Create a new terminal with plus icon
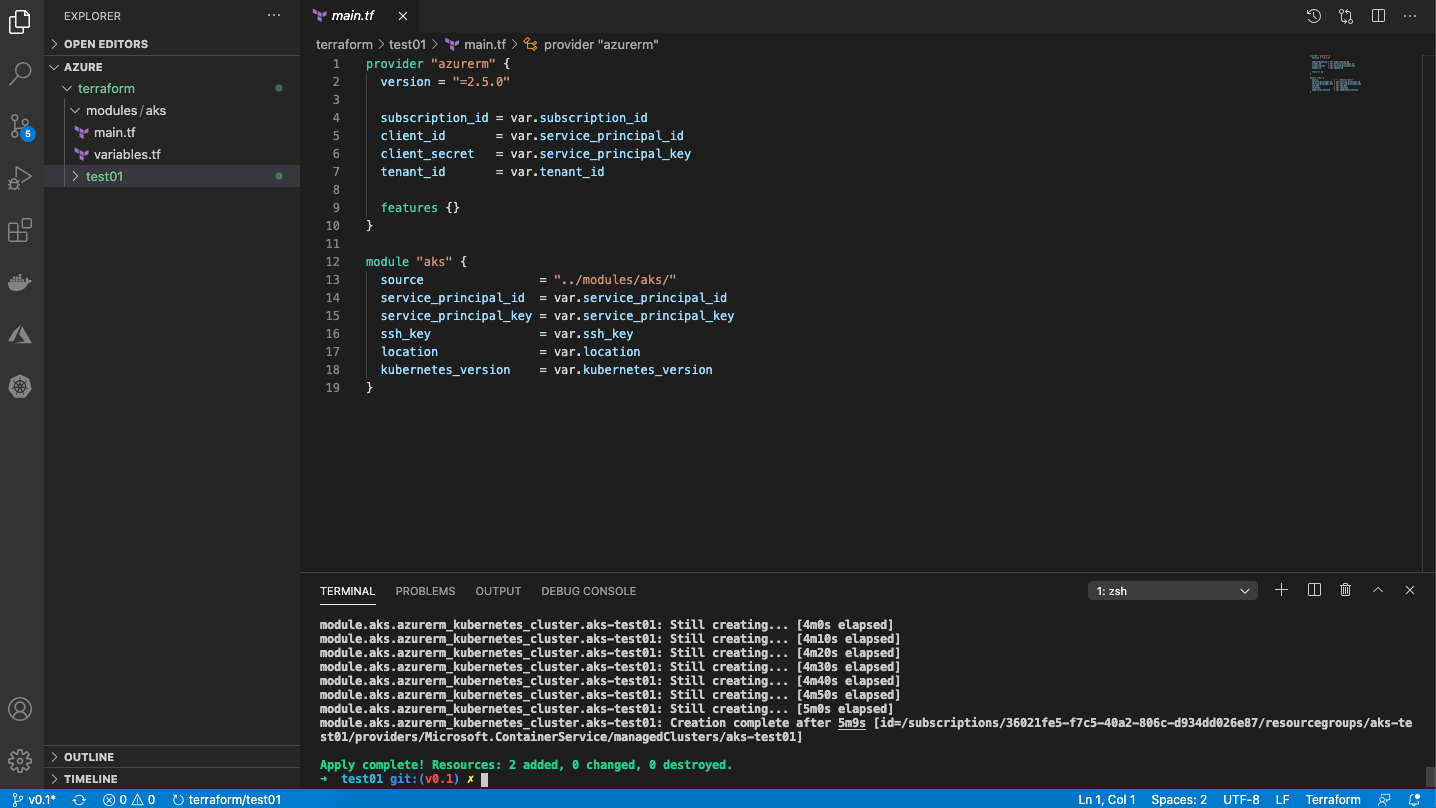 [1281, 590]
